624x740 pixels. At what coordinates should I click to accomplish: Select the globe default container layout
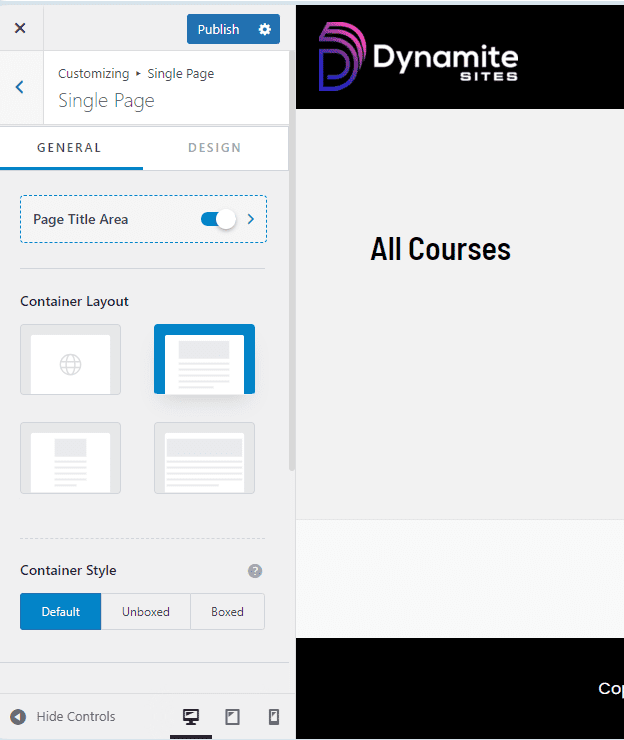(70, 360)
